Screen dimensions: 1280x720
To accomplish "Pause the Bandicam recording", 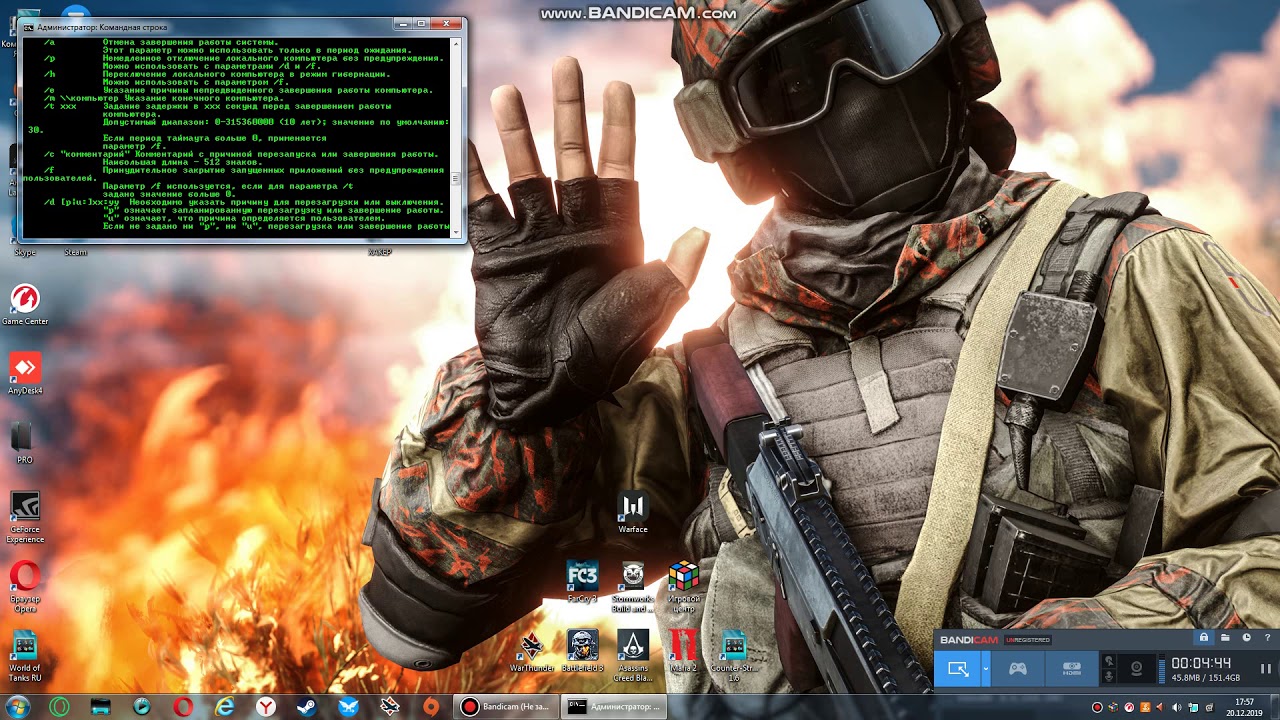I will point(1265,669).
